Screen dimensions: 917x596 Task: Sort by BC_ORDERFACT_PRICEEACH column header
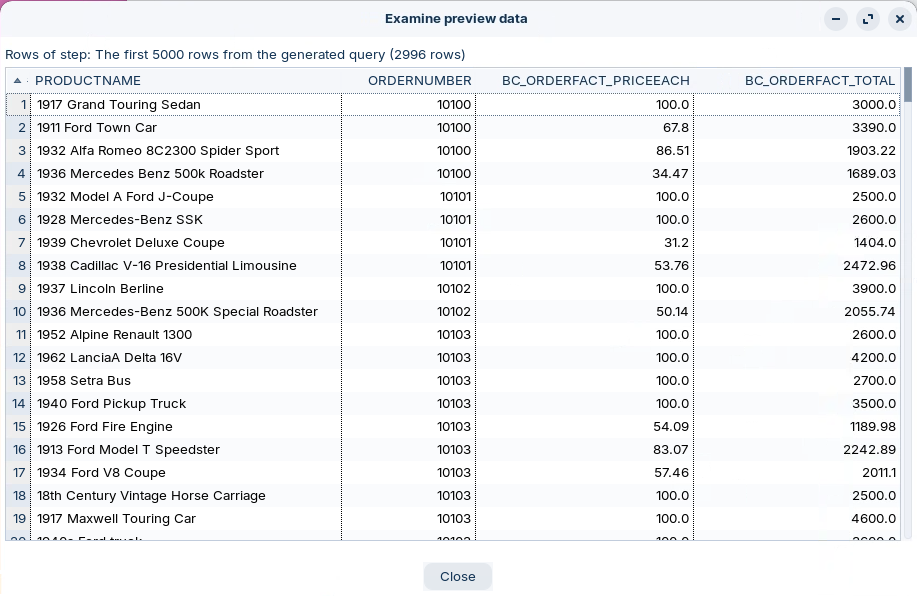click(x=595, y=81)
